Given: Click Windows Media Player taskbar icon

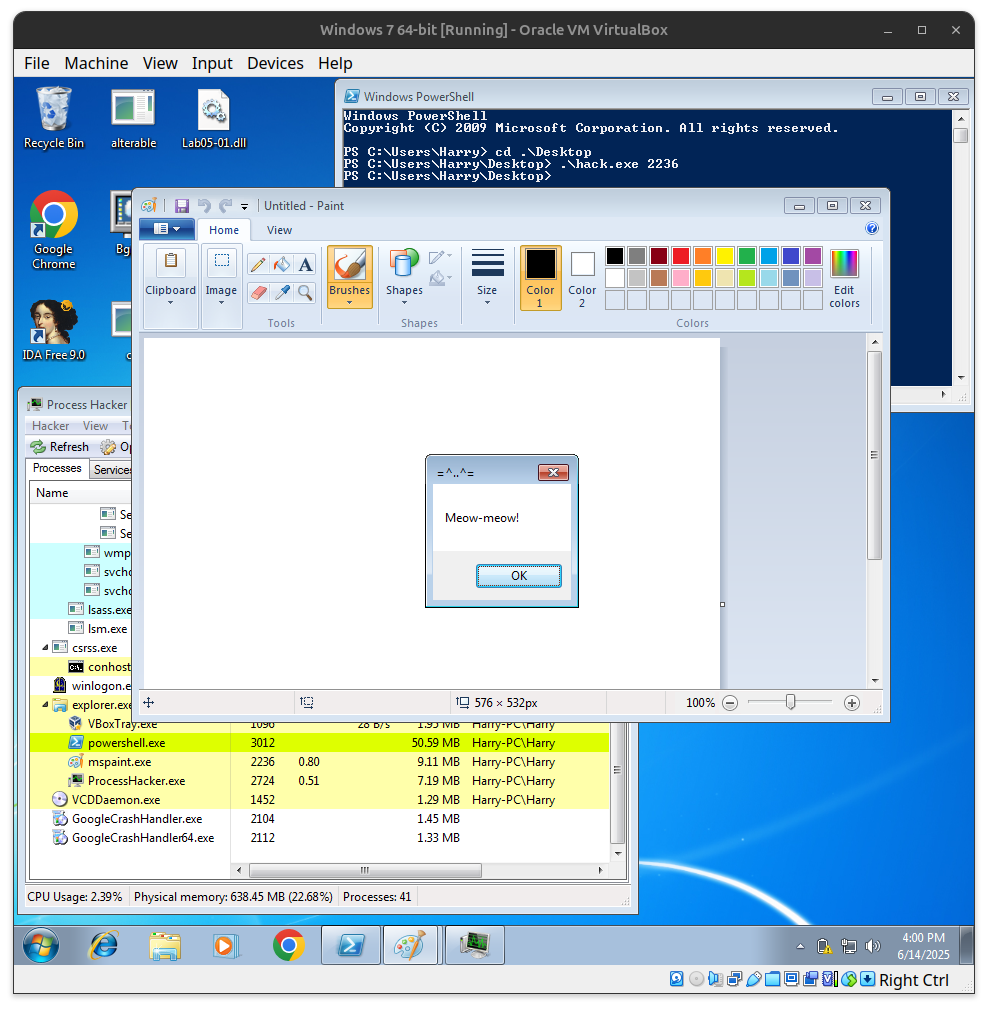Looking at the screenshot, I should coord(226,945).
